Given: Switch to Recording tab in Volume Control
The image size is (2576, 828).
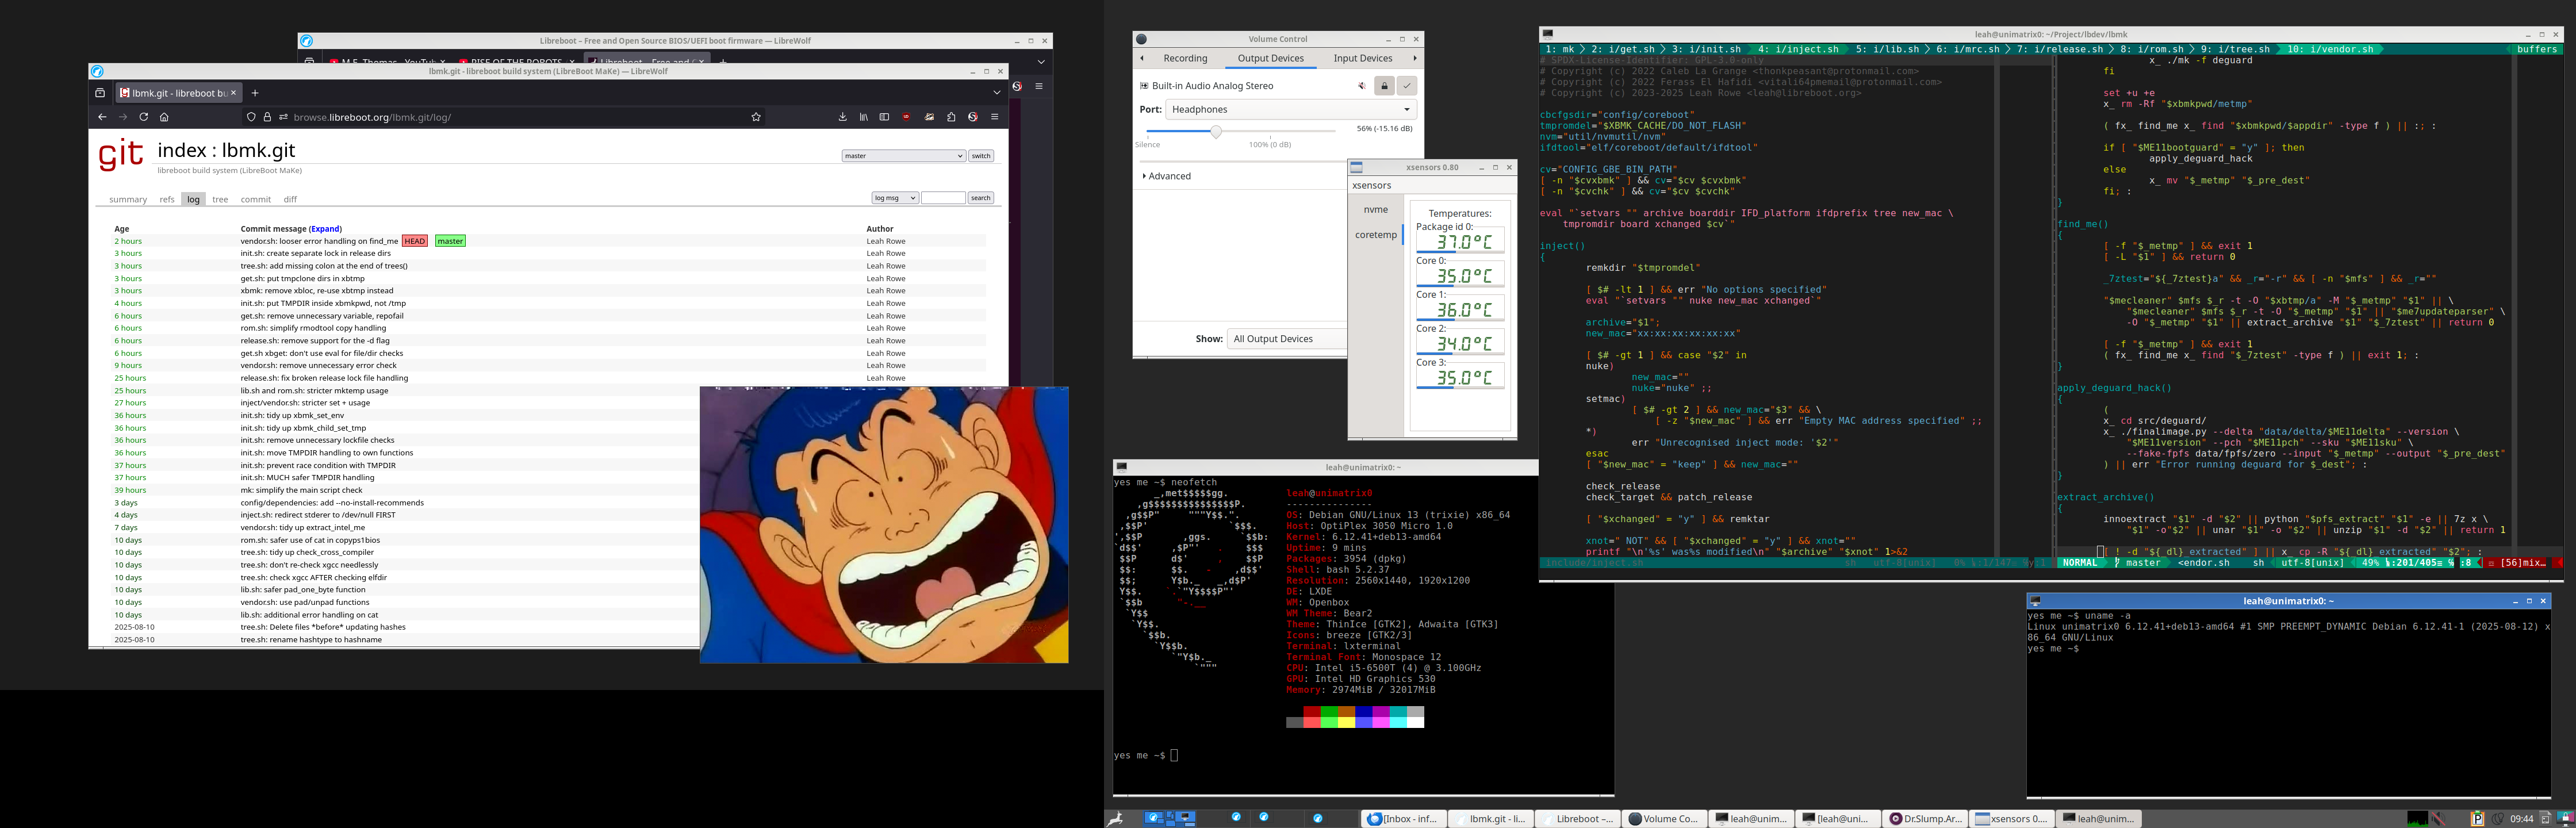Looking at the screenshot, I should (1185, 58).
